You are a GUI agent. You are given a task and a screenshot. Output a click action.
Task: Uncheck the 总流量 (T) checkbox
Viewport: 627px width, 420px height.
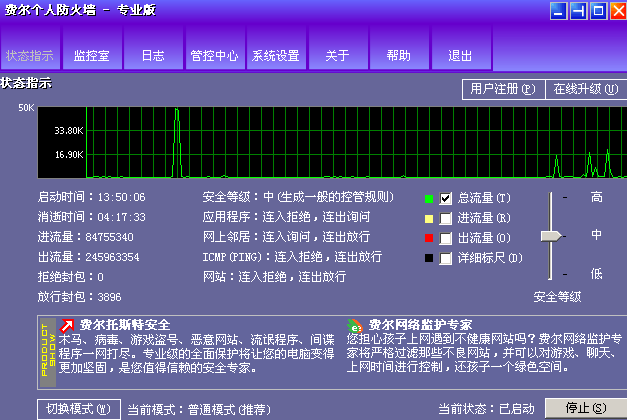tap(445, 198)
